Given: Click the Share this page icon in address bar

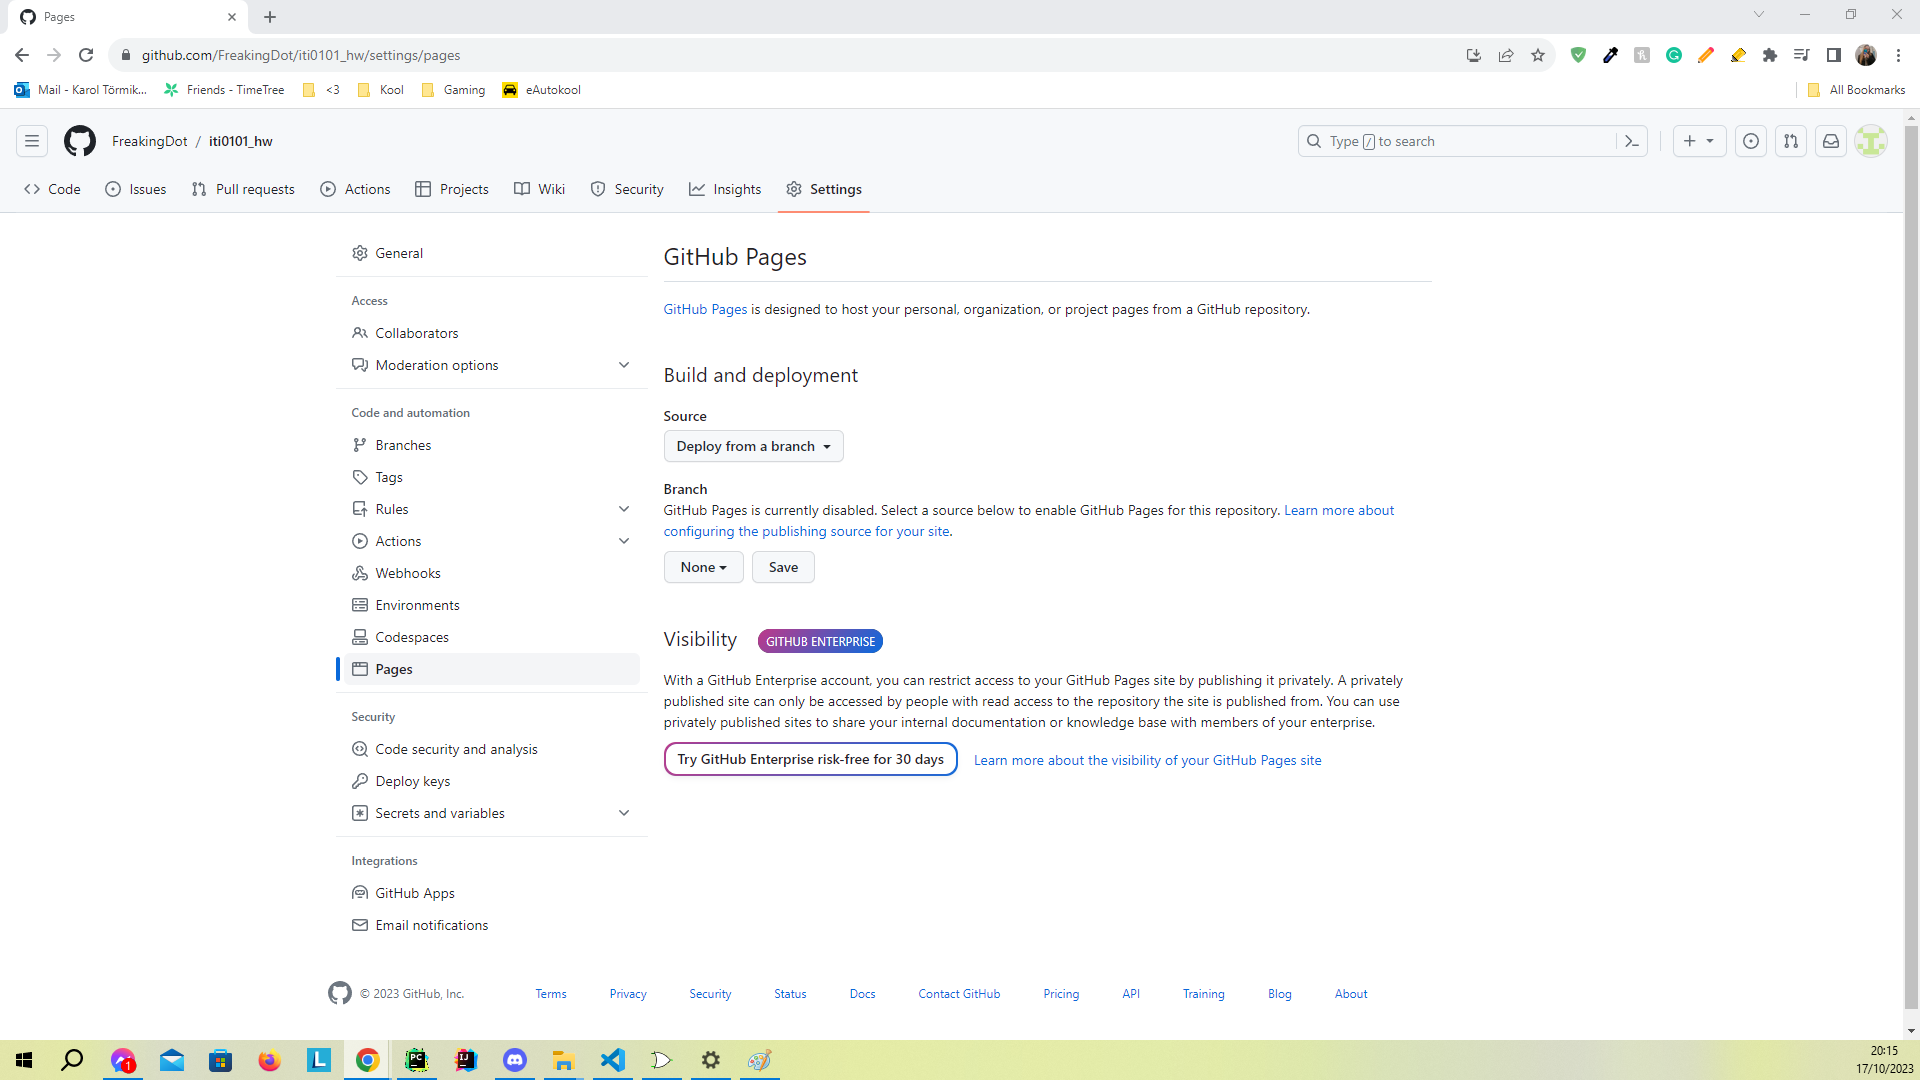Looking at the screenshot, I should [1506, 55].
